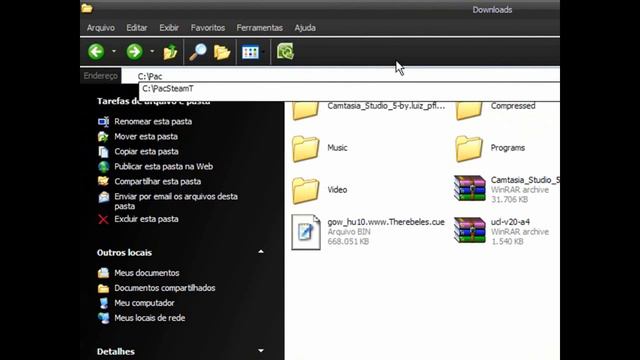This screenshot has height=360, width=640.
Task: Click the Meu computador icon
Action: (103, 303)
